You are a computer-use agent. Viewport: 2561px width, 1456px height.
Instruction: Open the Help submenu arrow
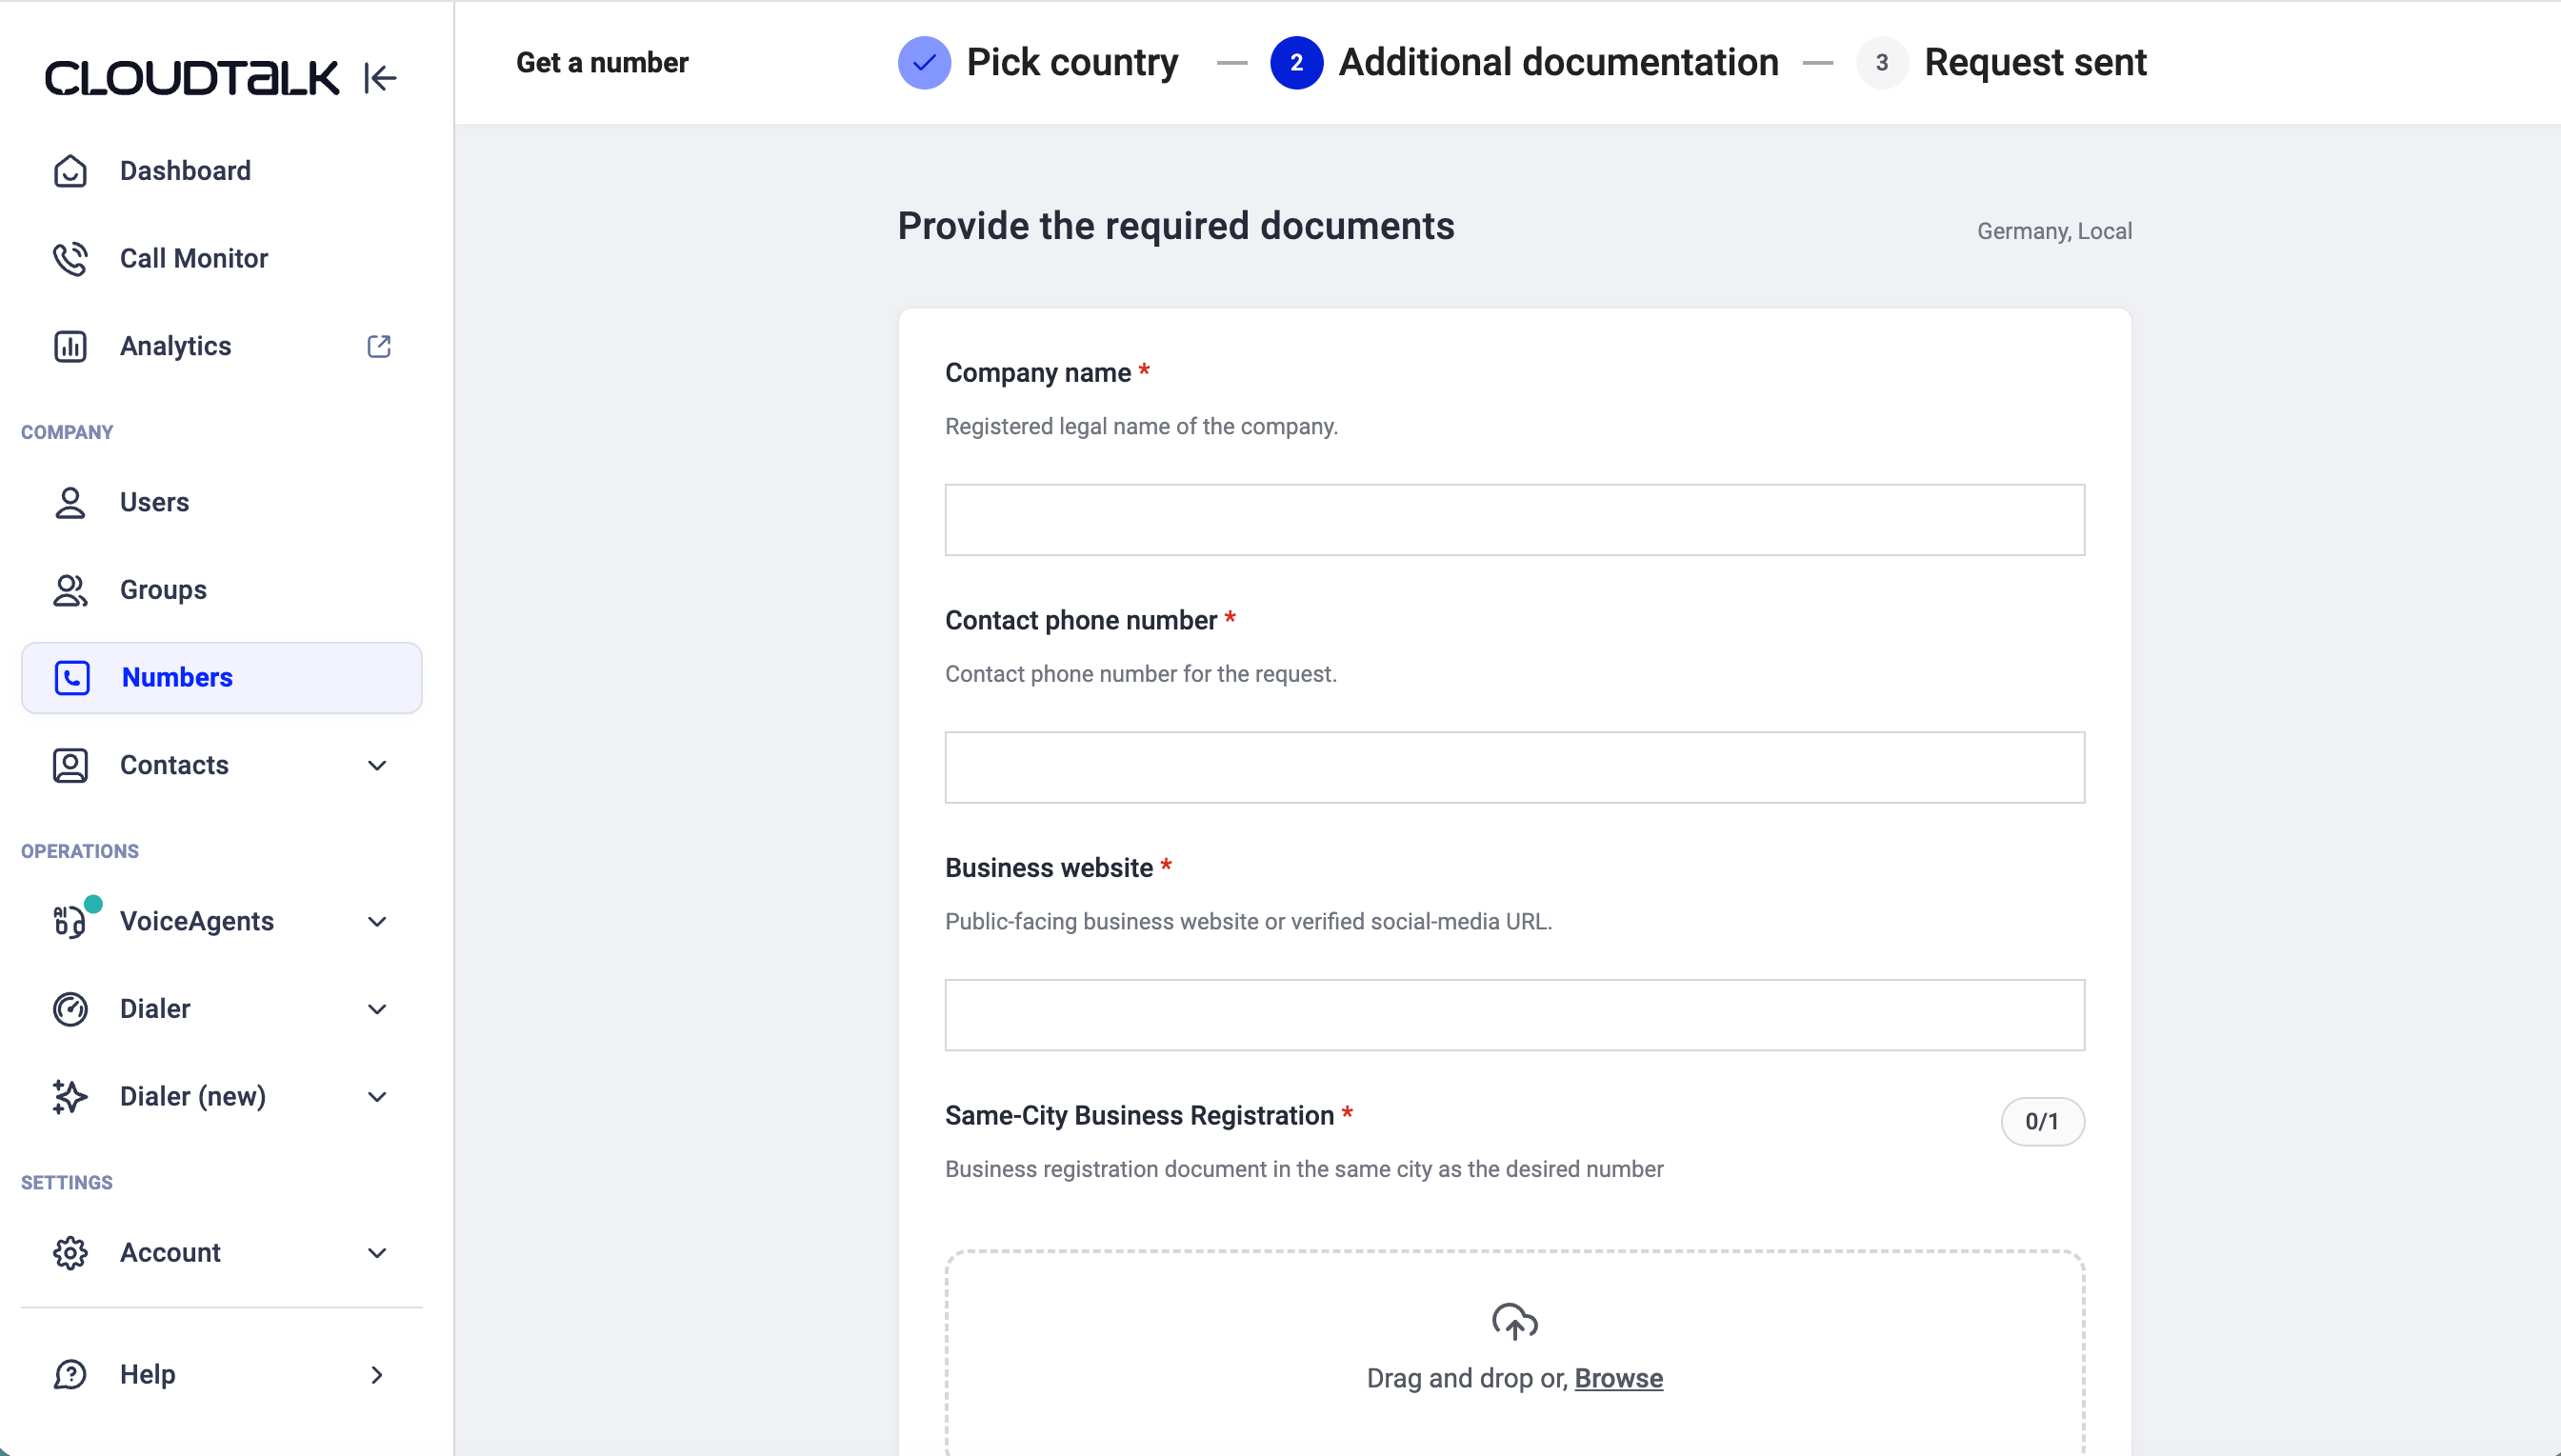point(377,1375)
